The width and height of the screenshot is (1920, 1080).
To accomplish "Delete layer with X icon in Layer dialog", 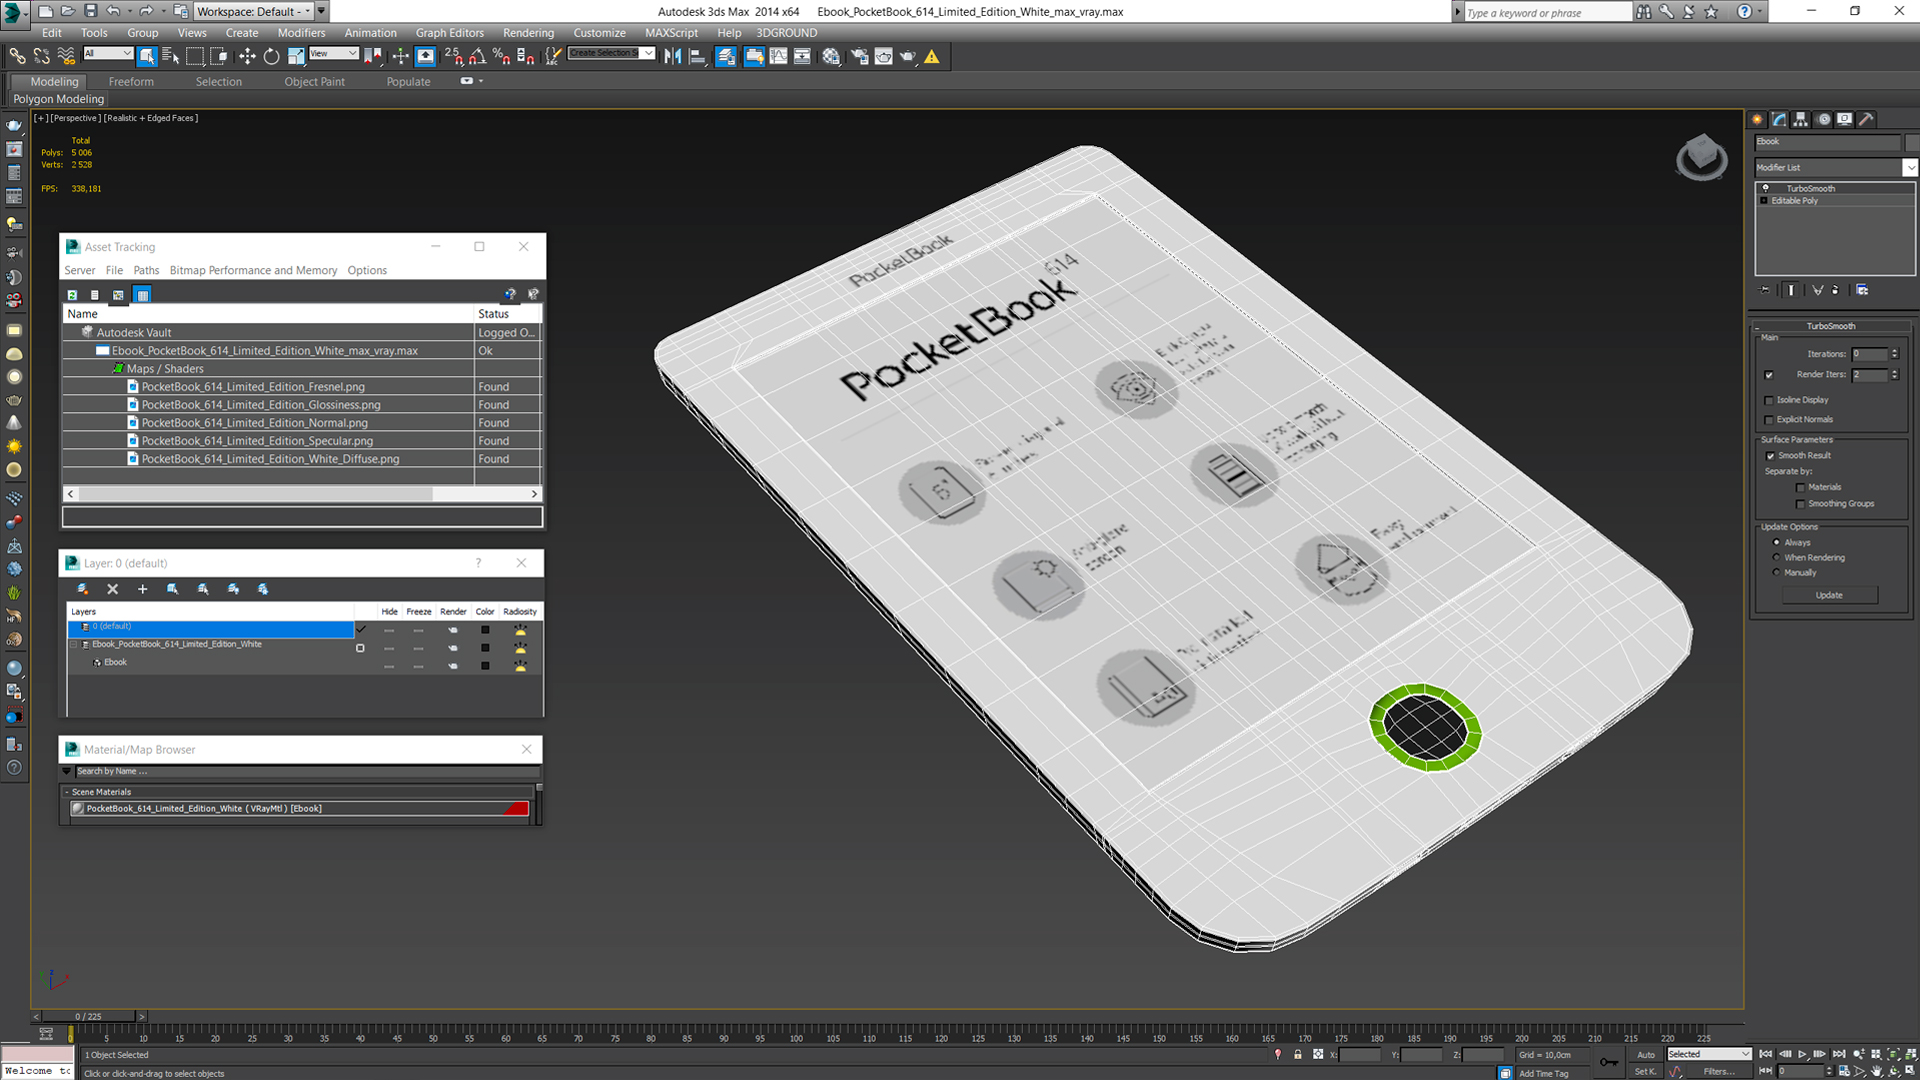I will [112, 589].
